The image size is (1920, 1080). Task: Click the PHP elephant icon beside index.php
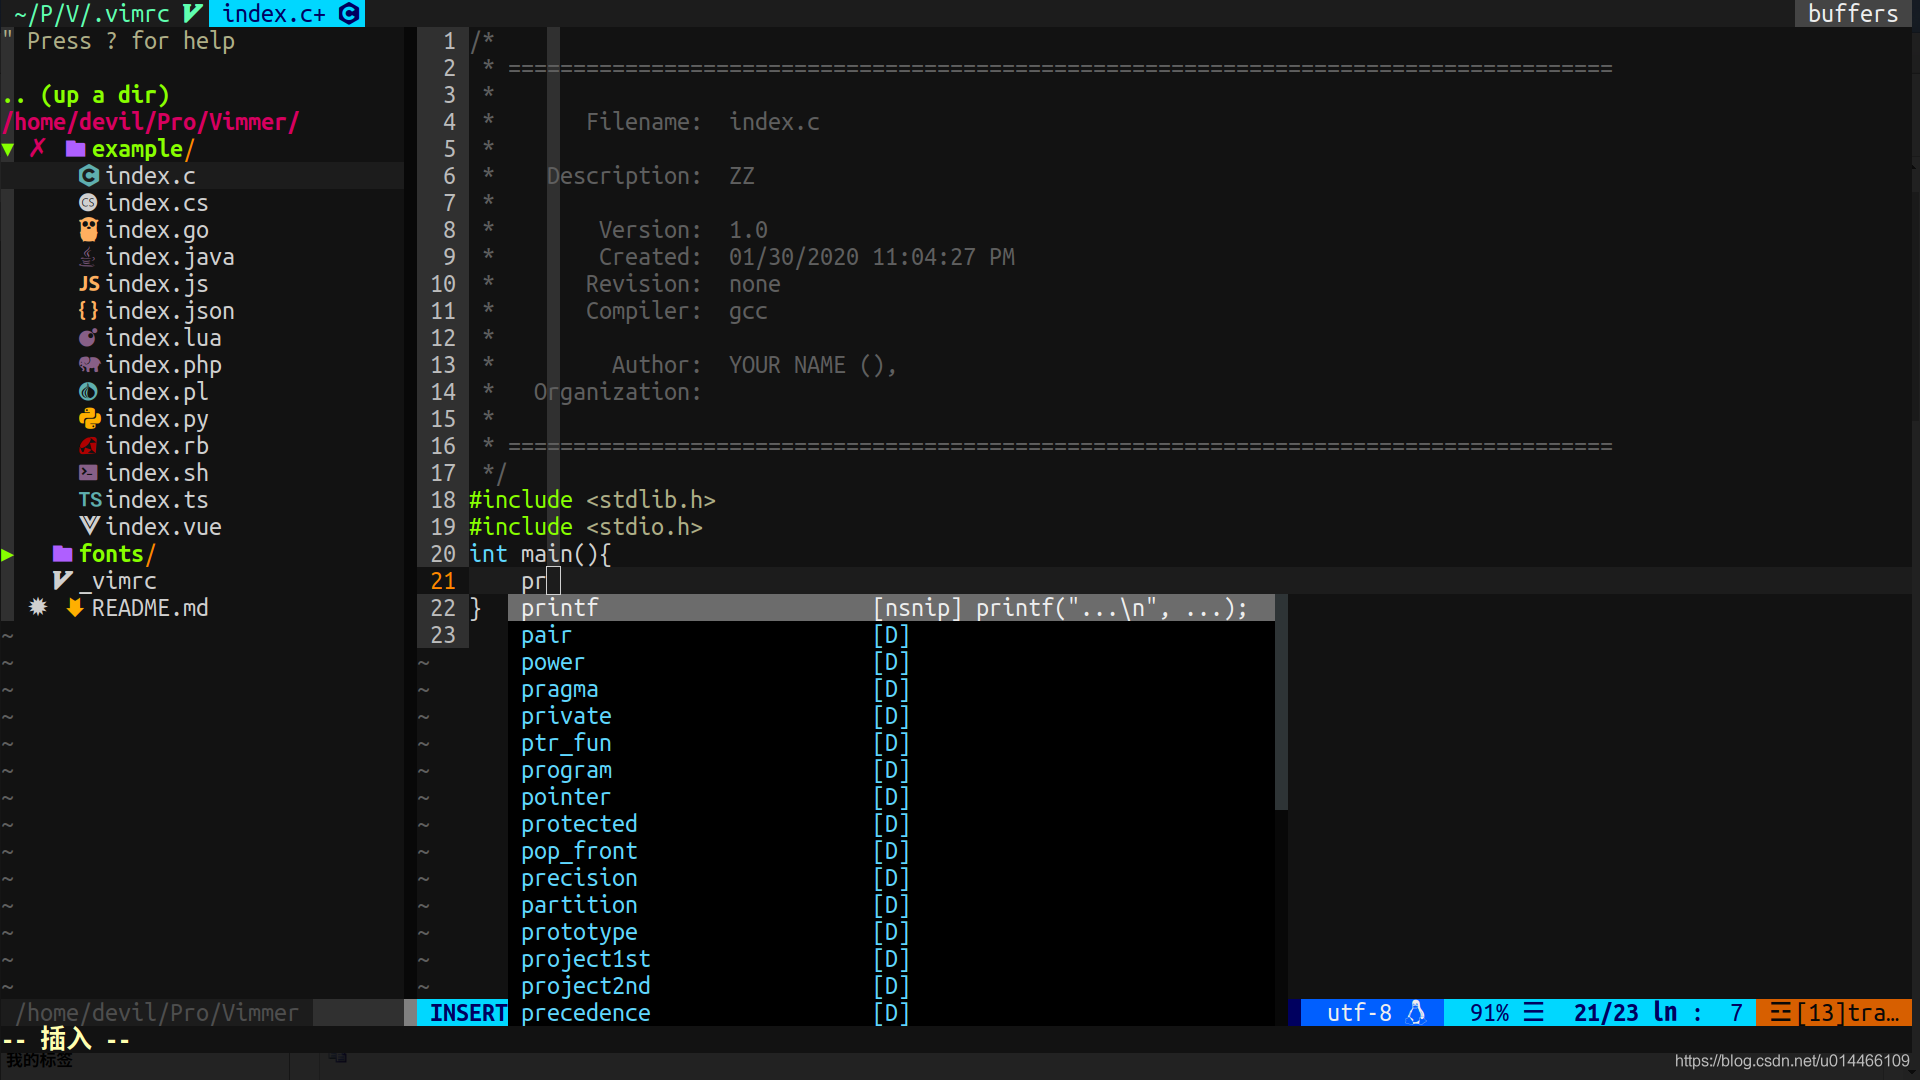pyautogui.click(x=89, y=365)
